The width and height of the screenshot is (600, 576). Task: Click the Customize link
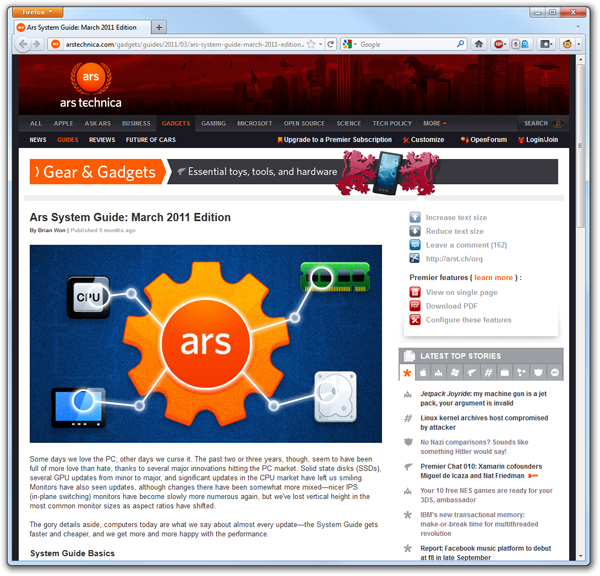(x=424, y=140)
